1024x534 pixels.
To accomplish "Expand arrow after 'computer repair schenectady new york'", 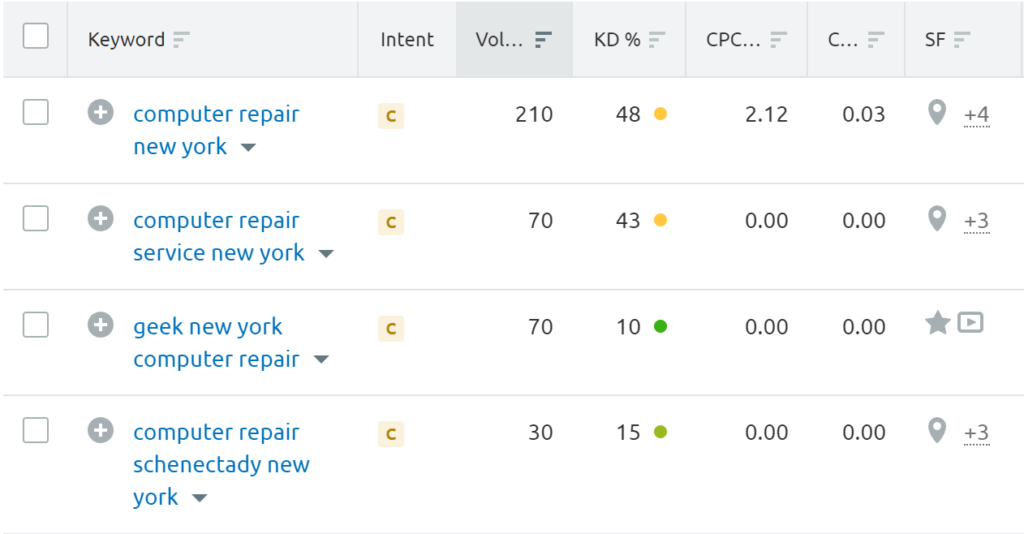I will point(200,498).
